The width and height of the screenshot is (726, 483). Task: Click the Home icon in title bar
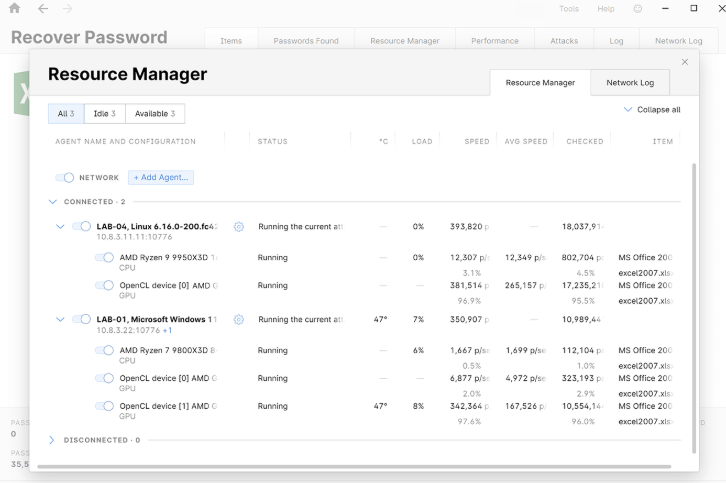(14, 9)
